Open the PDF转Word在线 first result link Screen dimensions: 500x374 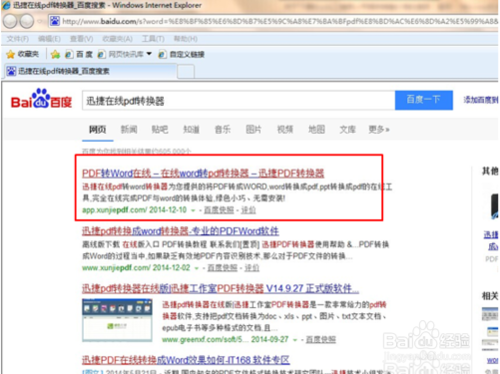(203, 173)
